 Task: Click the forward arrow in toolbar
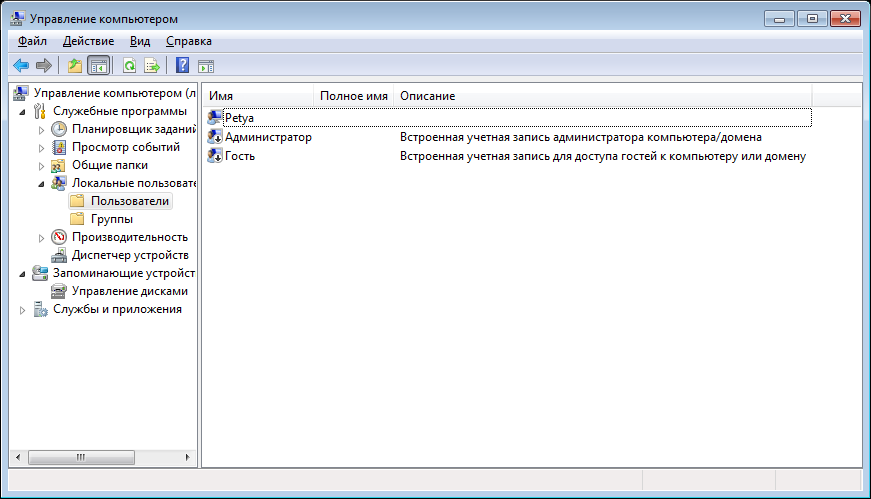point(44,66)
